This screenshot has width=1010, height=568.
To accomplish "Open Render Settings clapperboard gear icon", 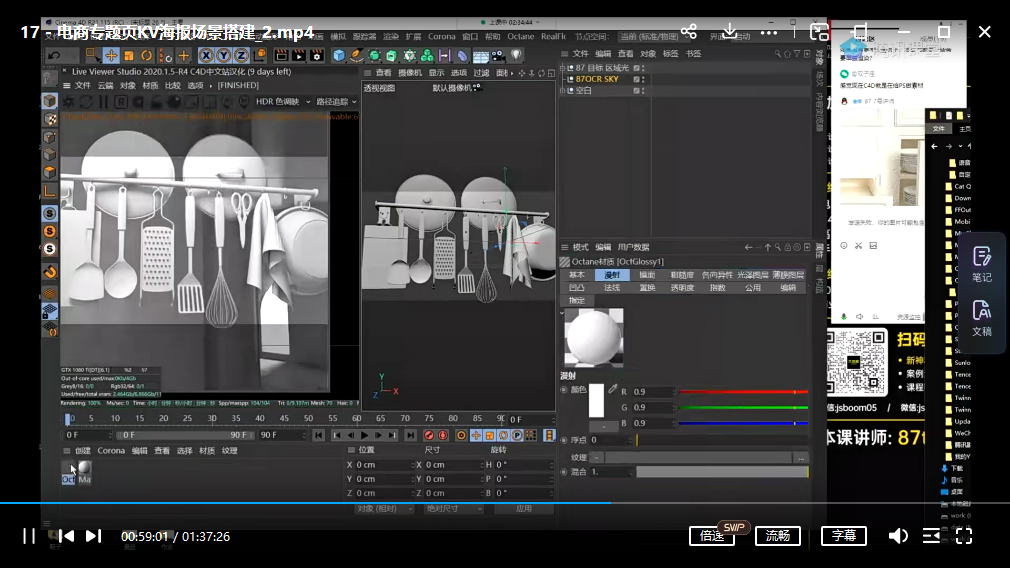I will pos(316,55).
